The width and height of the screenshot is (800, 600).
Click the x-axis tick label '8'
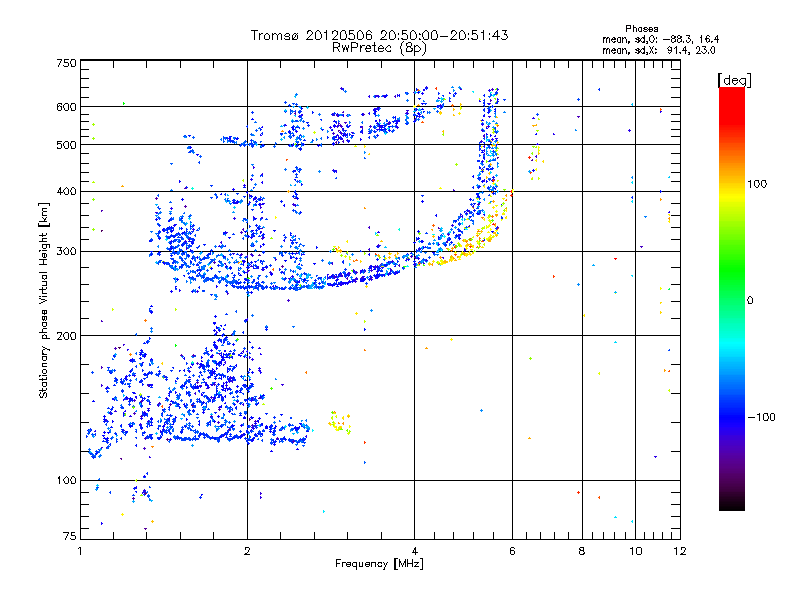[582, 551]
